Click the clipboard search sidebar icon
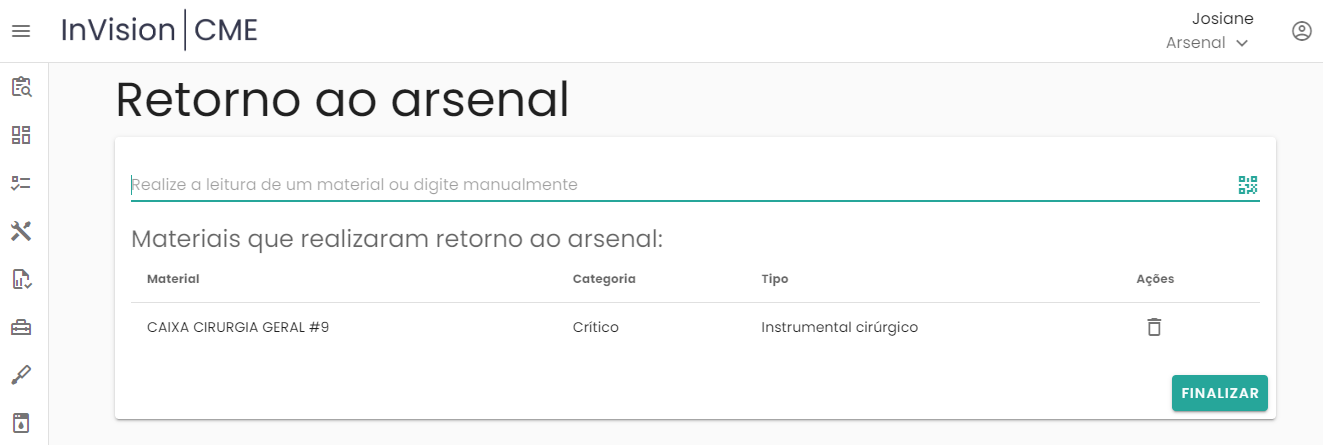This screenshot has height=445, width=1323. point(21,87)
